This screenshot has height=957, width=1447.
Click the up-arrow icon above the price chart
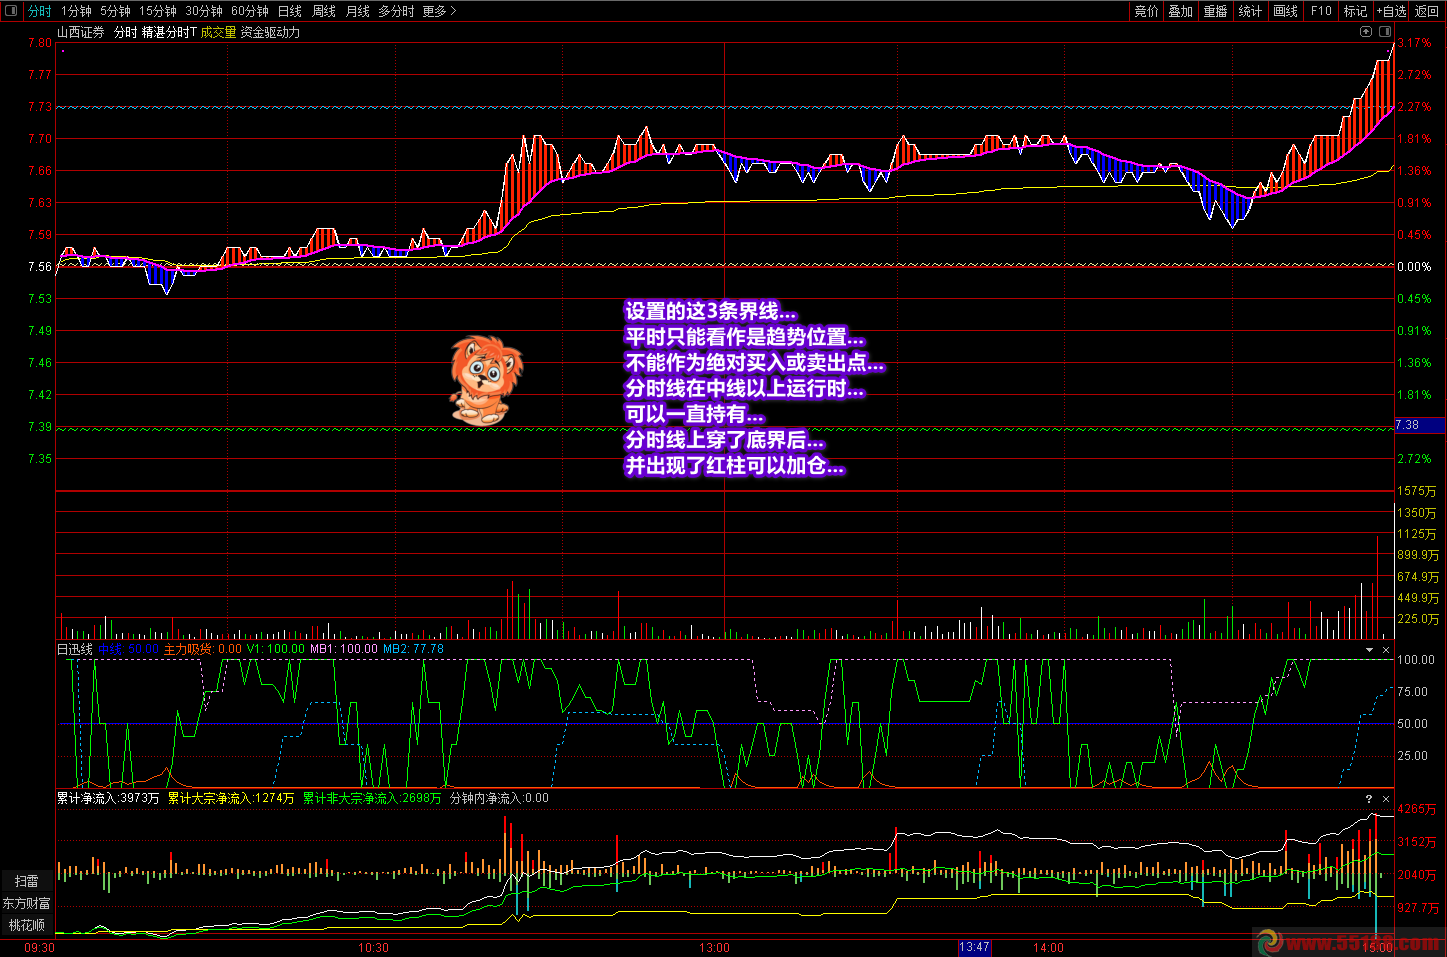coord(1366,32)
